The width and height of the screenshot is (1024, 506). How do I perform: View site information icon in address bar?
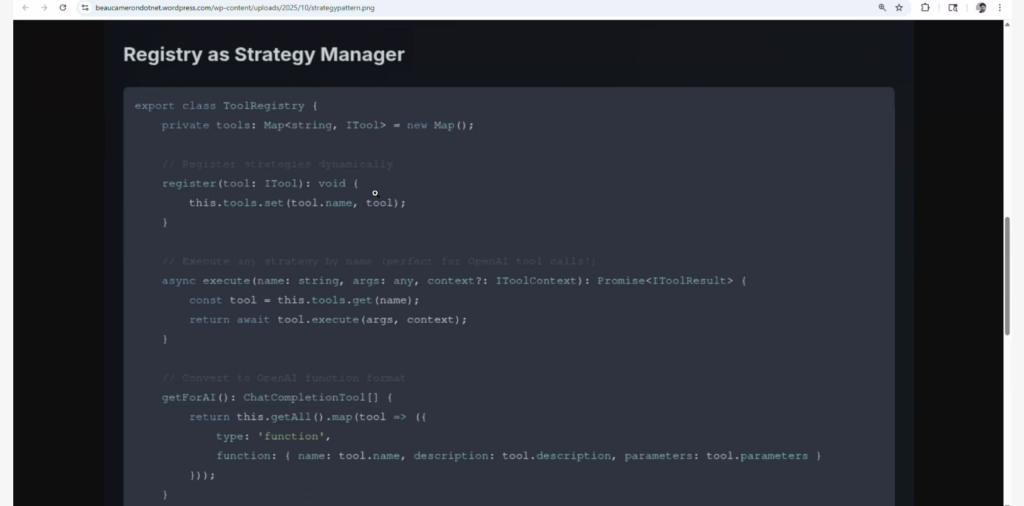tap(85, 8)
